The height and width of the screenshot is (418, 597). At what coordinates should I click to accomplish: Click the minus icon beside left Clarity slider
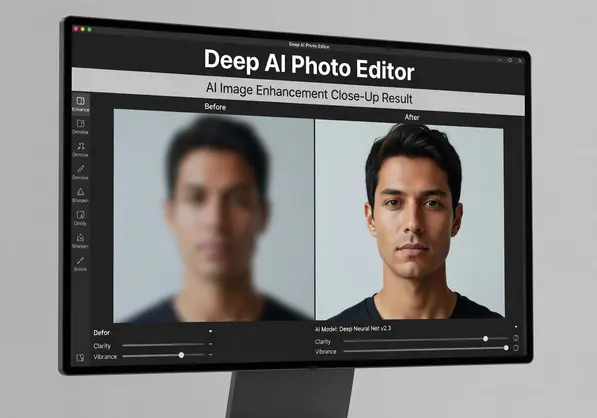[x=211, y=344]
